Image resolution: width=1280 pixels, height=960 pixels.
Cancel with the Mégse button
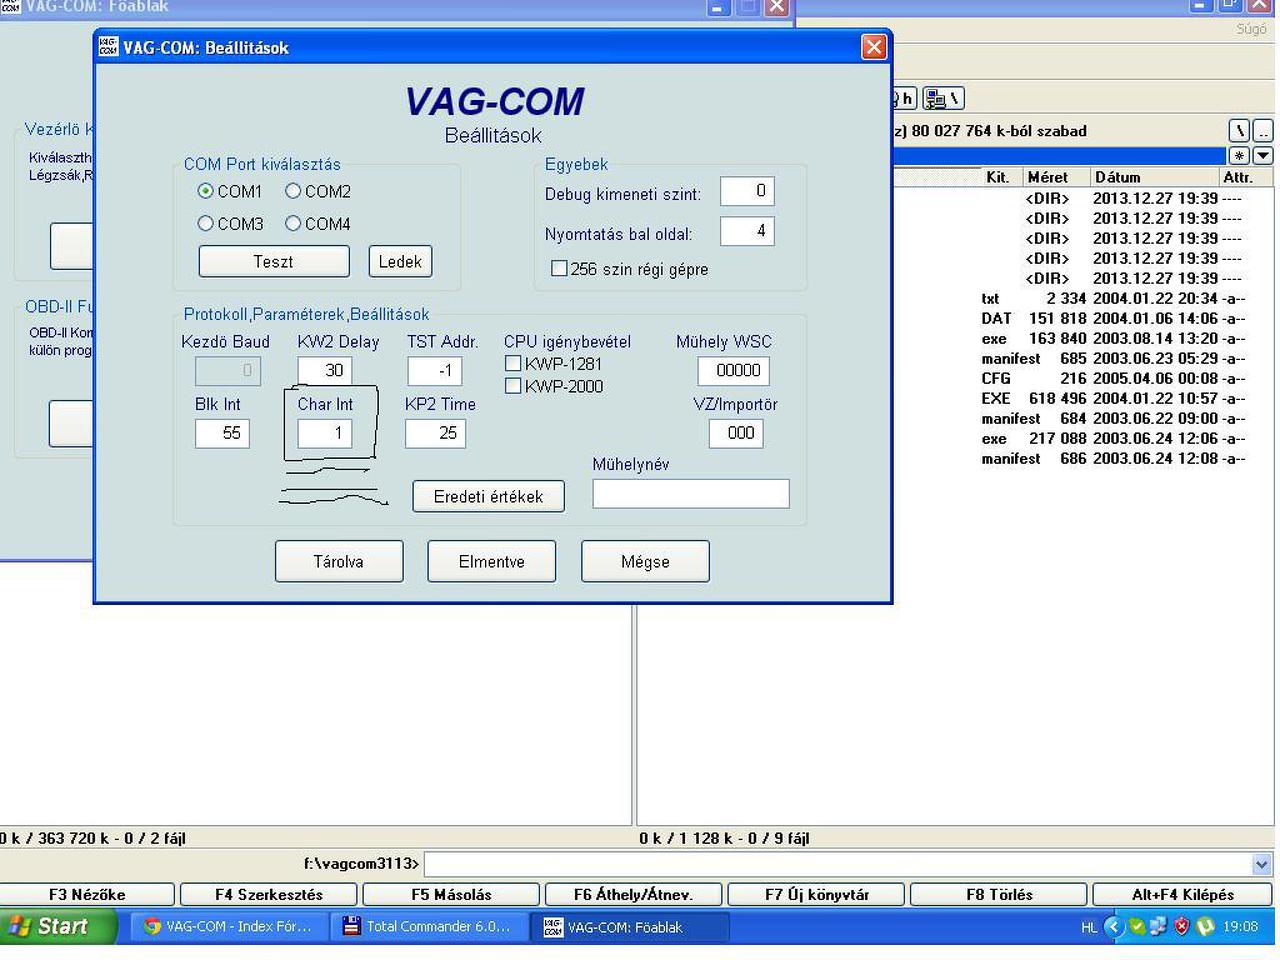[x=645, y=561]
